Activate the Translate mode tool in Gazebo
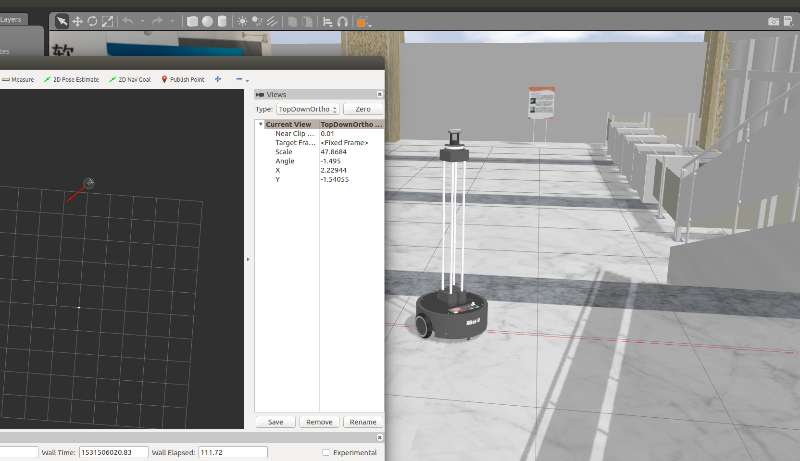Screen dimensions: 800x461 click(x=77, y=21)
